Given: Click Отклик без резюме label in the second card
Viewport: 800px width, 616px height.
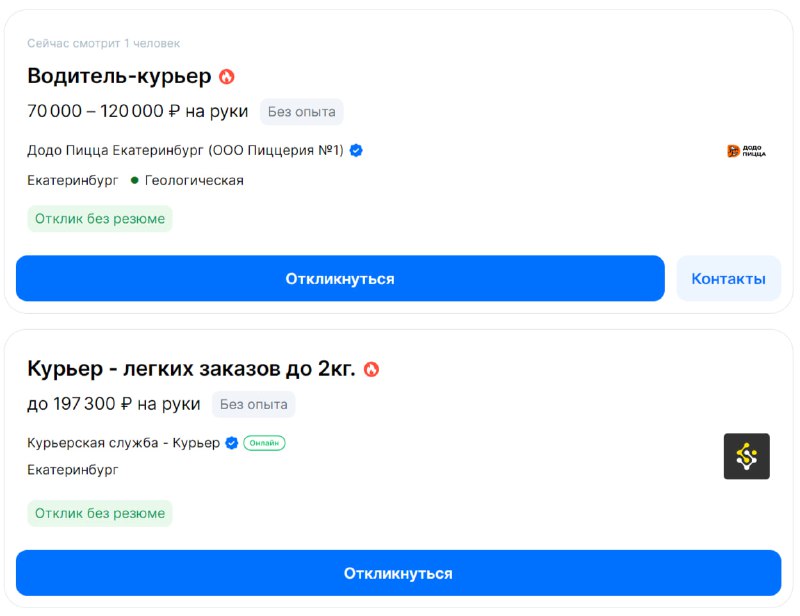Looking at the screenshot, I should click(x=100, y=513).
